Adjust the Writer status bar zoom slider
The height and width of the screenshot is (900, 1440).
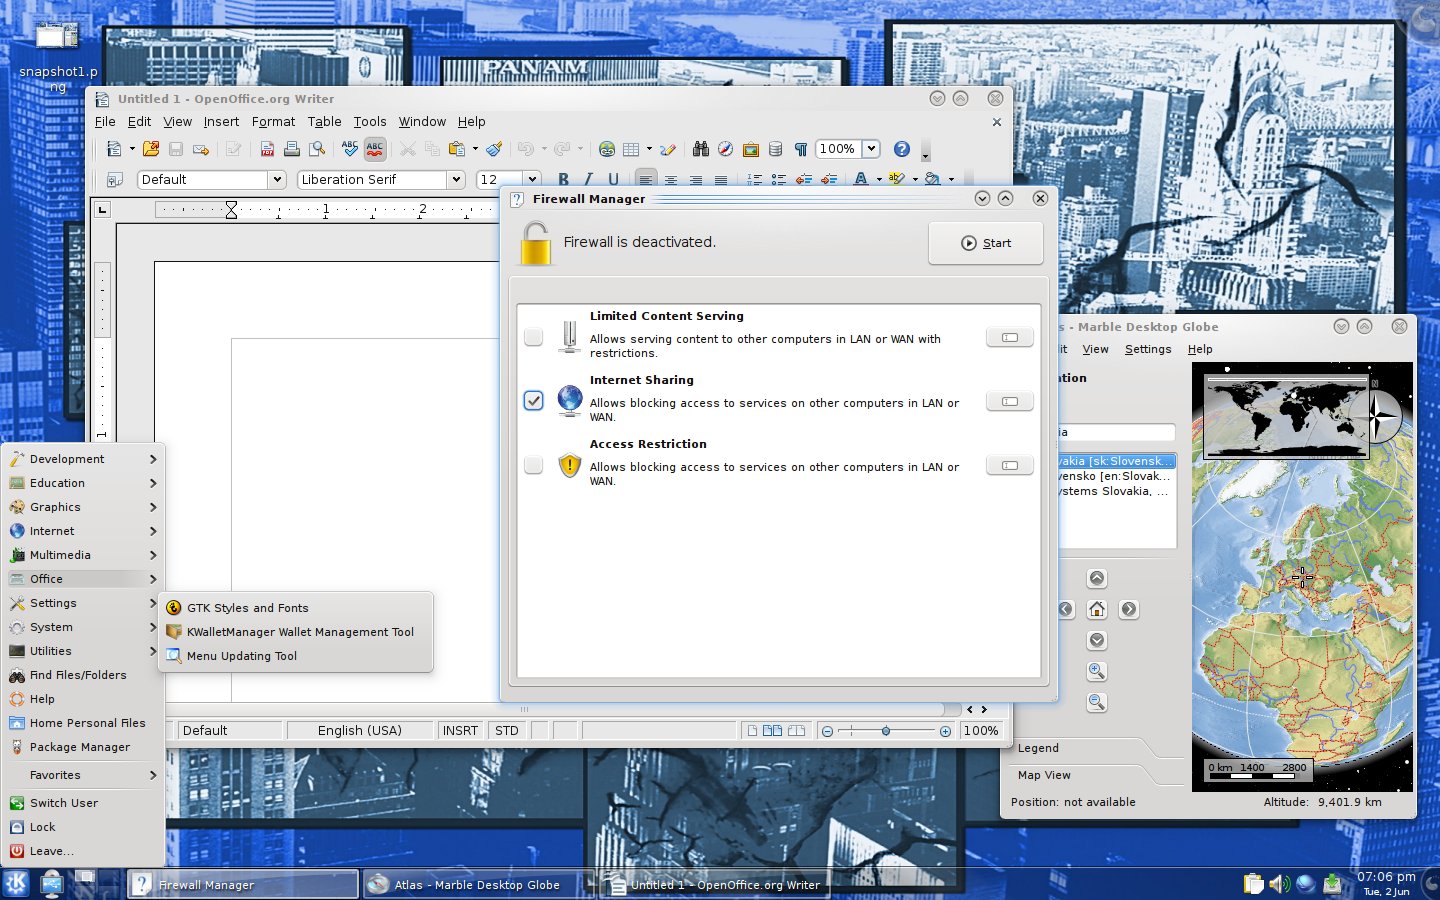[886, 731]
